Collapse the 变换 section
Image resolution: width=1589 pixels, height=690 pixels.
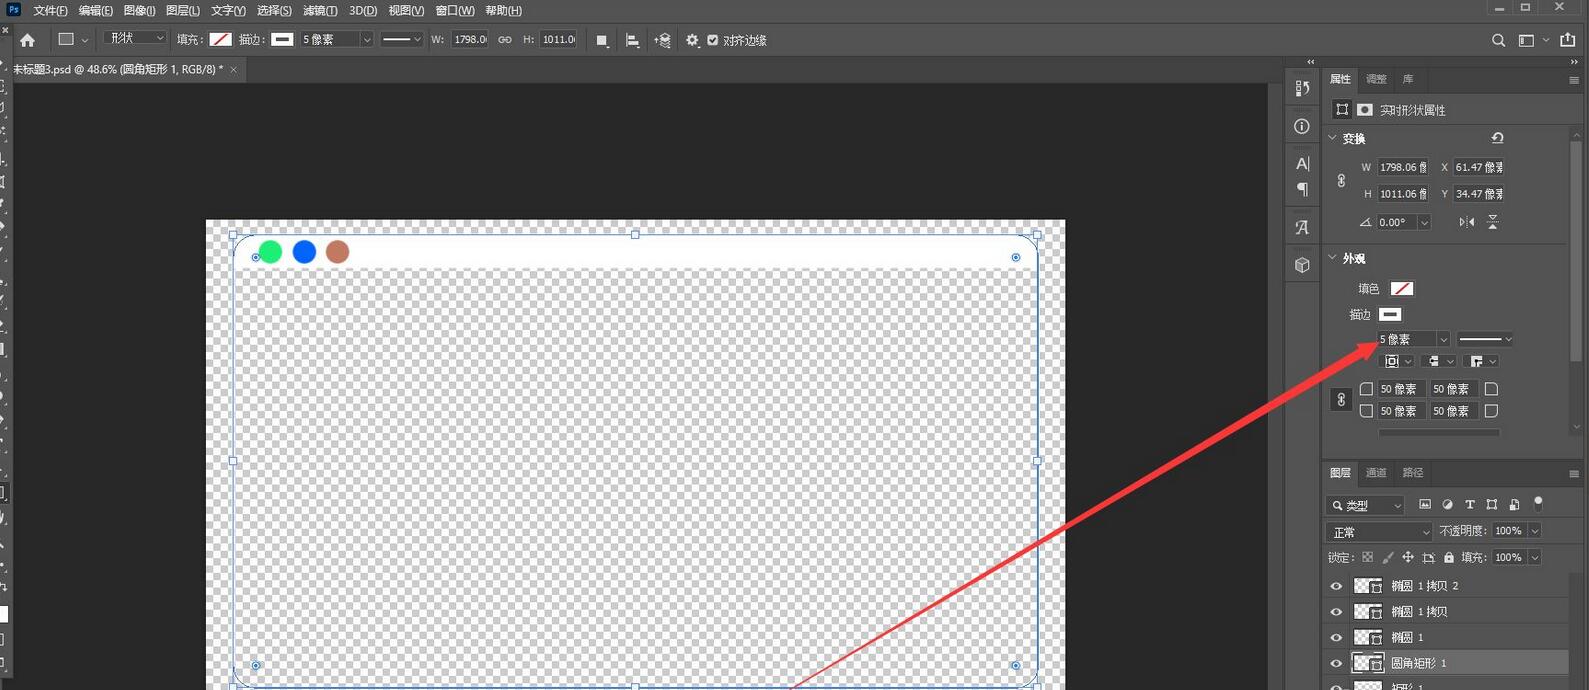pyautogui.click(x=1332, y=138)
